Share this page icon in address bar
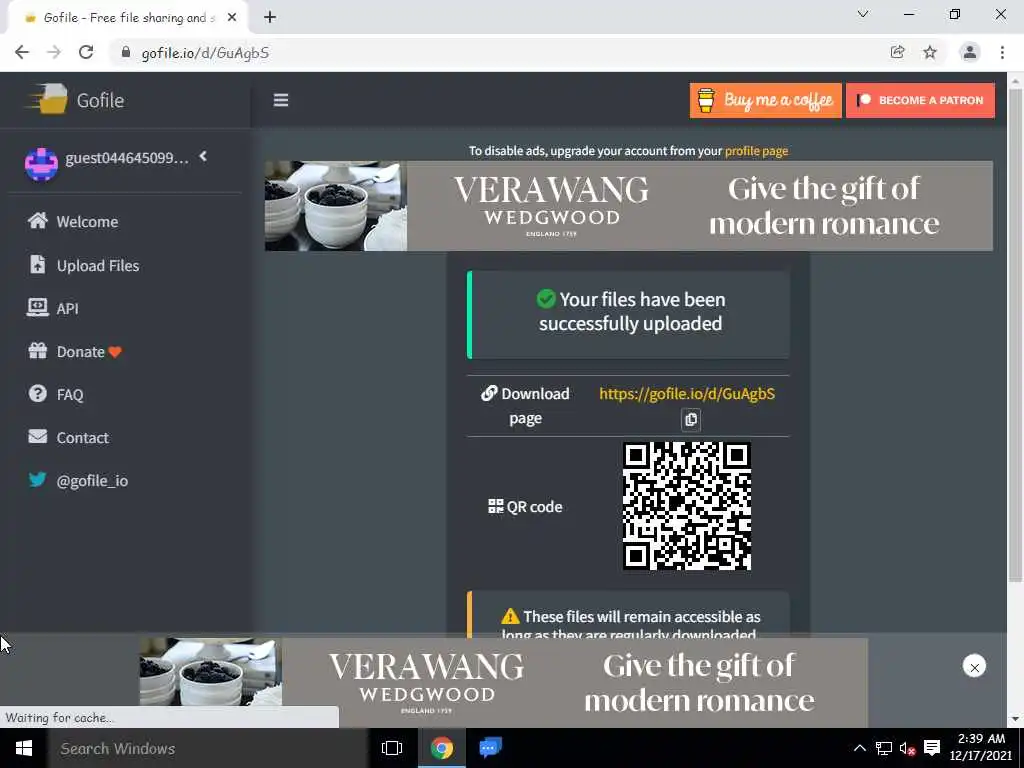 click(x=897, y=52)
